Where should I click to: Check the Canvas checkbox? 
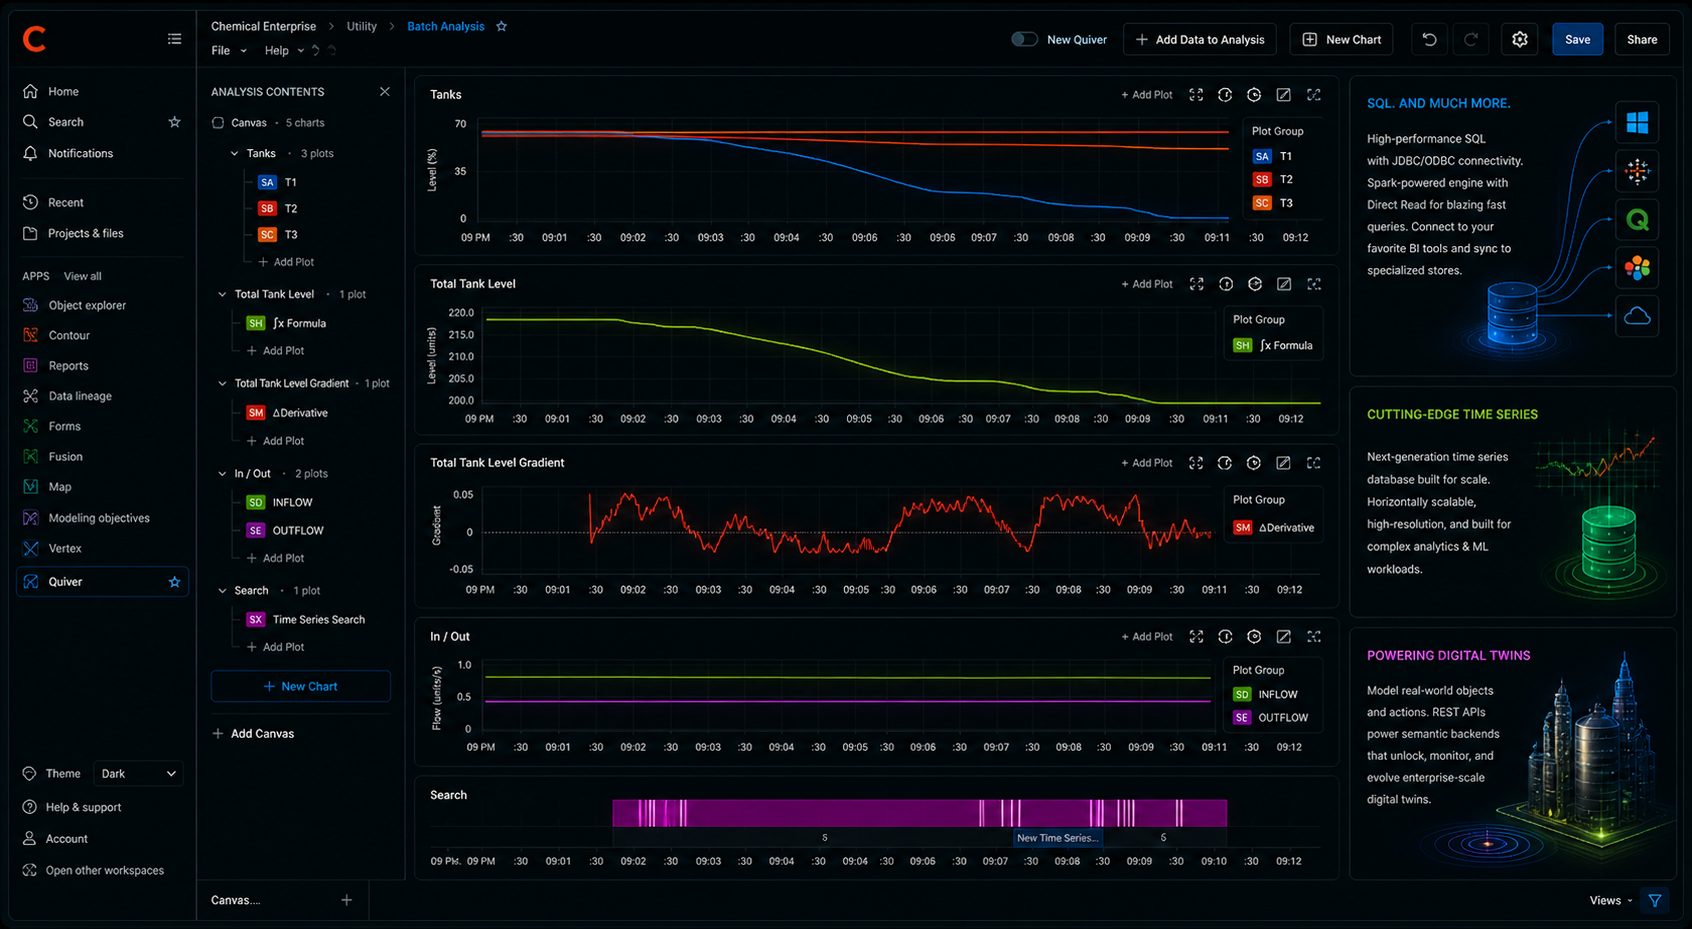click(x=218, y=123)
